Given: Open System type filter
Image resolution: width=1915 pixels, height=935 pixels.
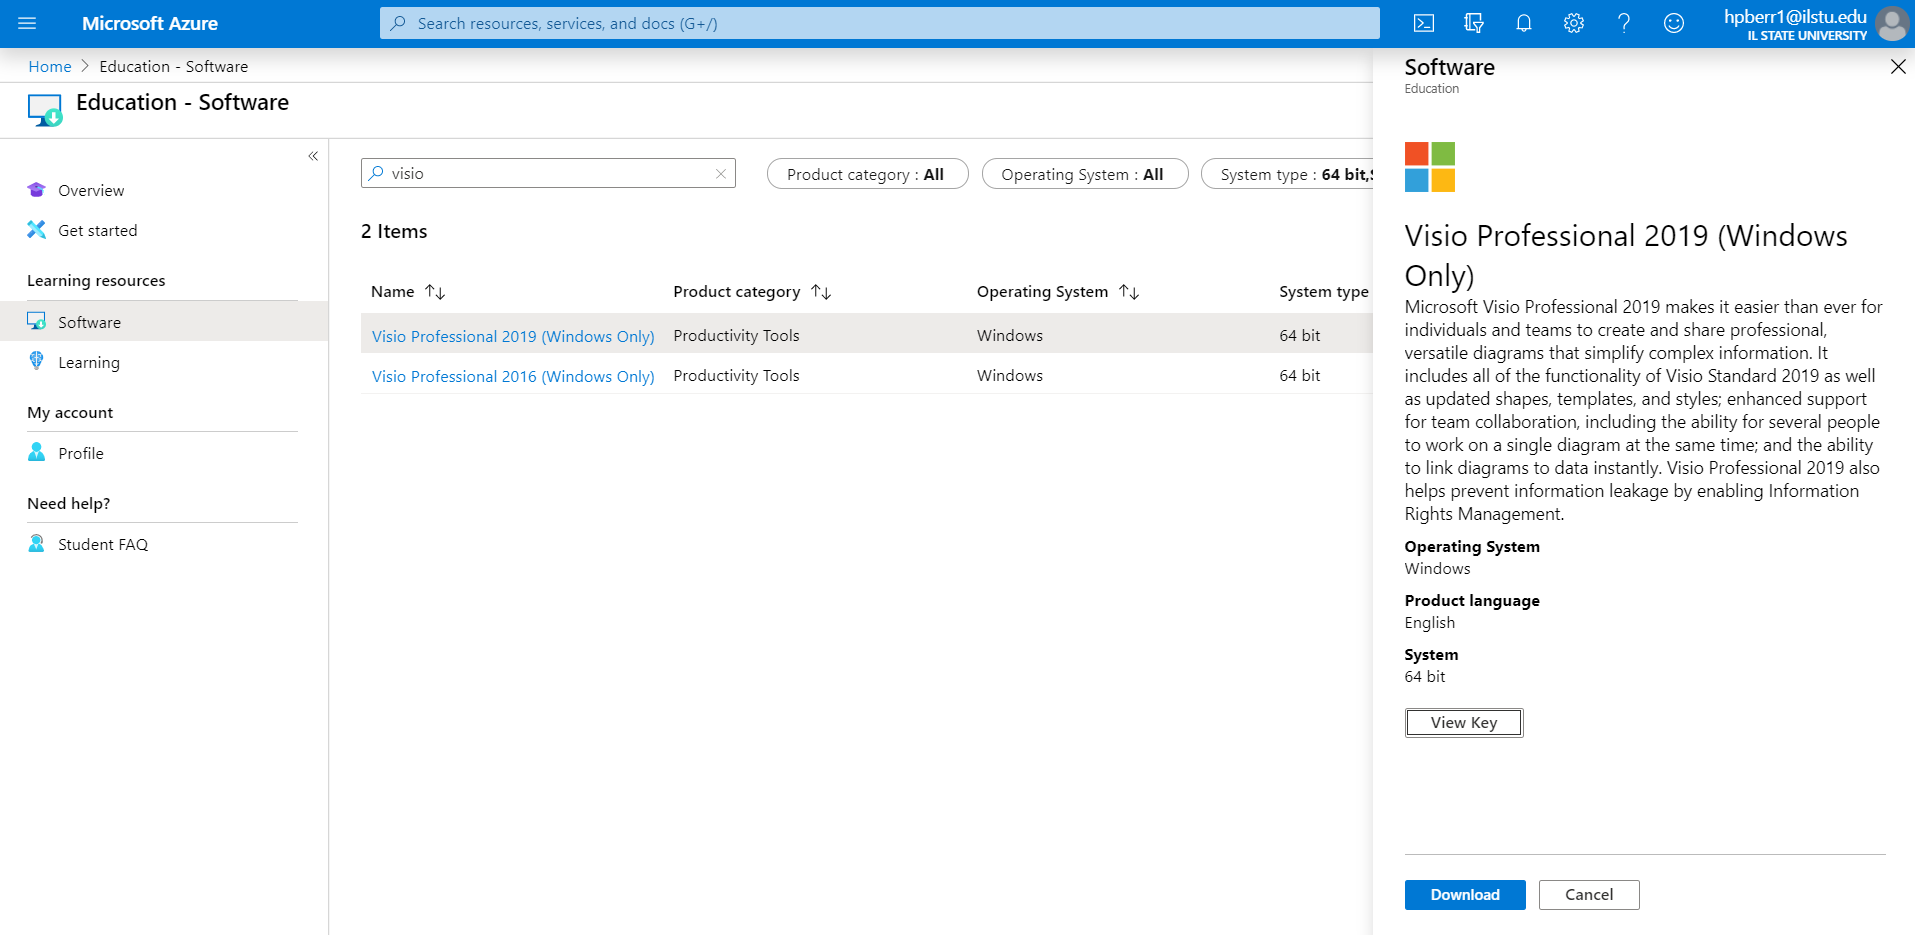Looking at the screenshot, I should [x=1287, y=173].
